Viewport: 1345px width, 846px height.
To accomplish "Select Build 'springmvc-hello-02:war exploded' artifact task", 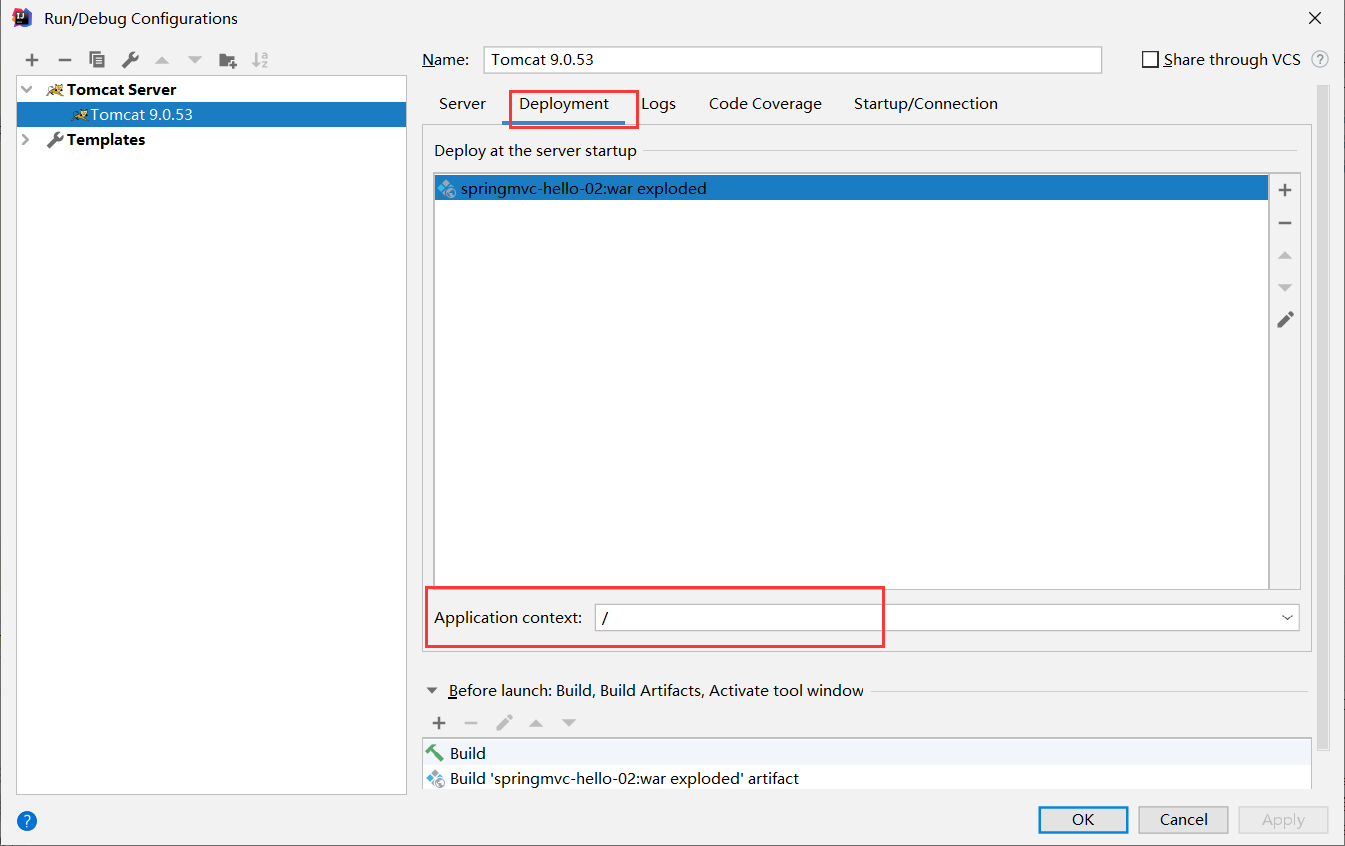I will 866,778.
